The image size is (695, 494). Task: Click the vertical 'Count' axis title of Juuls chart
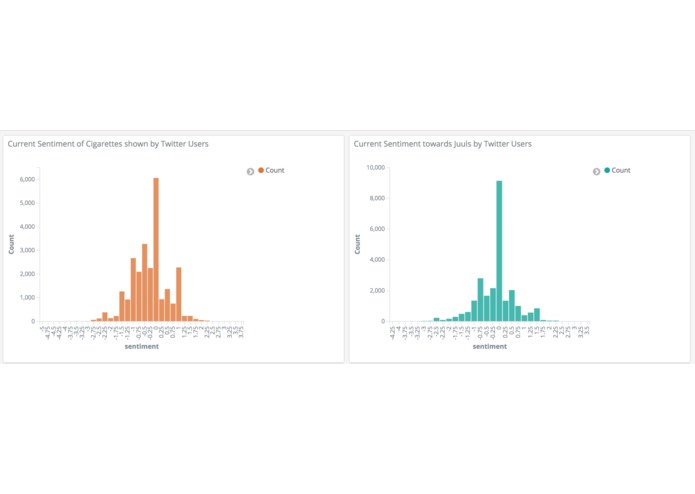[357, 245]
